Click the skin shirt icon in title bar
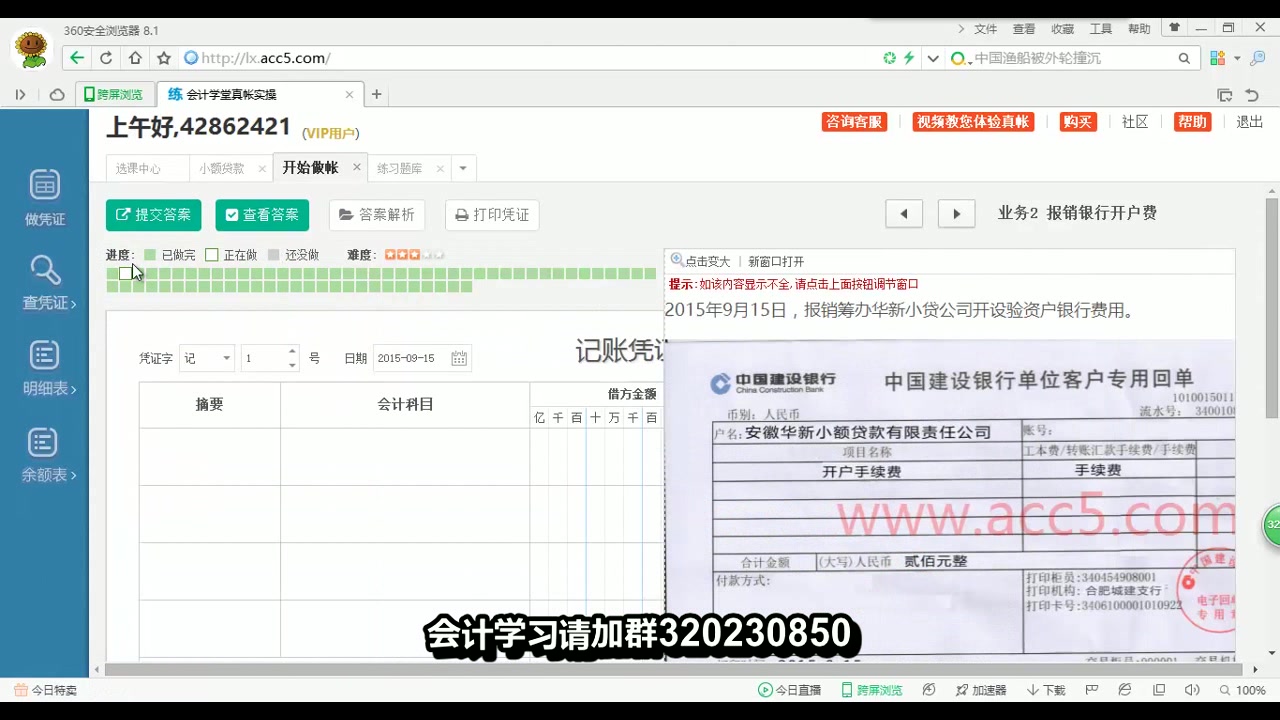 pos(1175,28)
